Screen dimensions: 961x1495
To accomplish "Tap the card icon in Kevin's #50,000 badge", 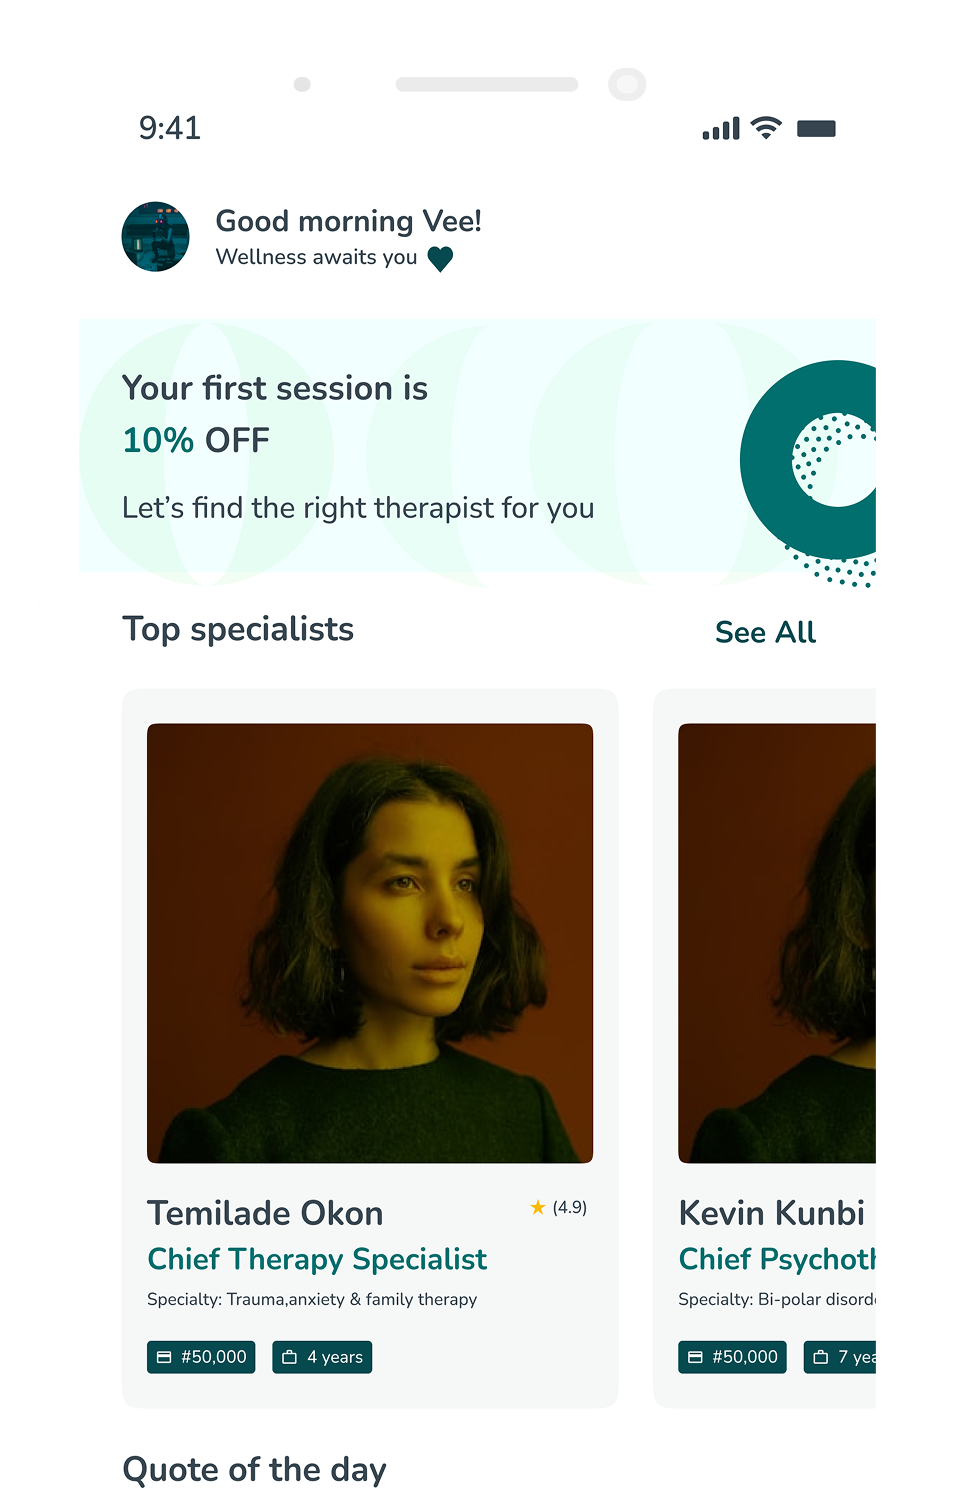I will 695,1357.
